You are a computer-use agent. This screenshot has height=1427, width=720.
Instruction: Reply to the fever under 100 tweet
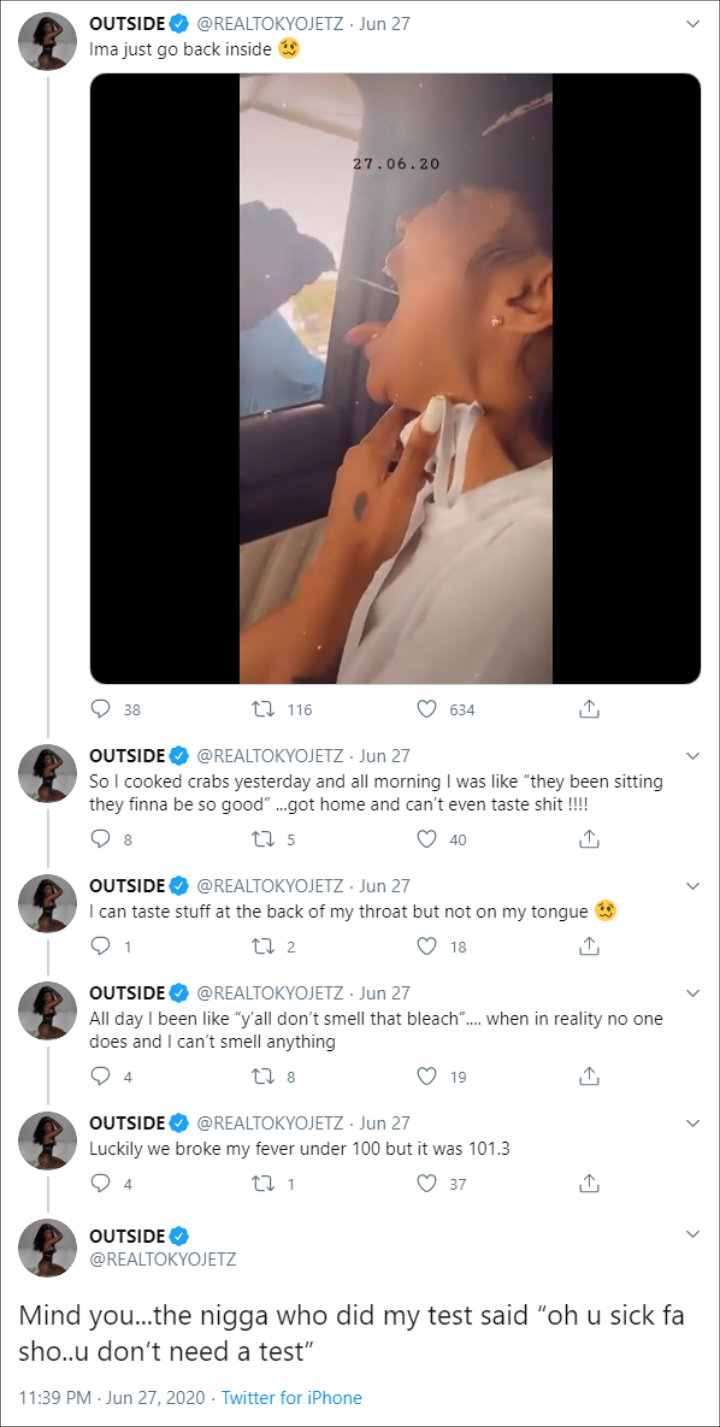click(x=100, y=1183)
